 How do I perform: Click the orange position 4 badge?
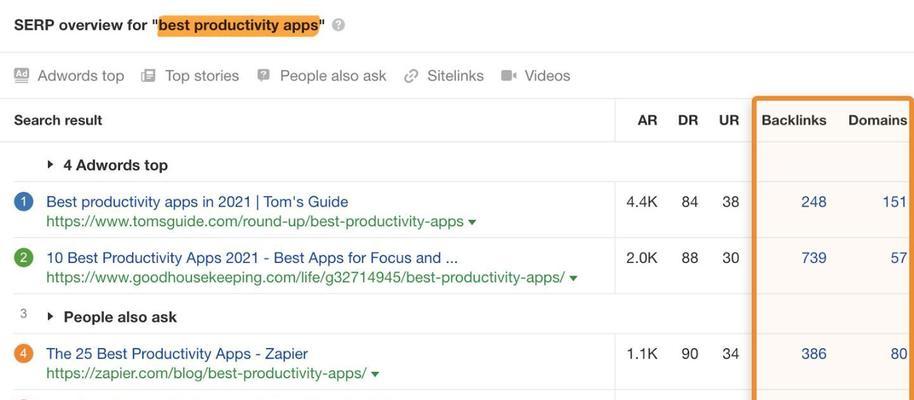pyautogui.click(x=23, y=354)
